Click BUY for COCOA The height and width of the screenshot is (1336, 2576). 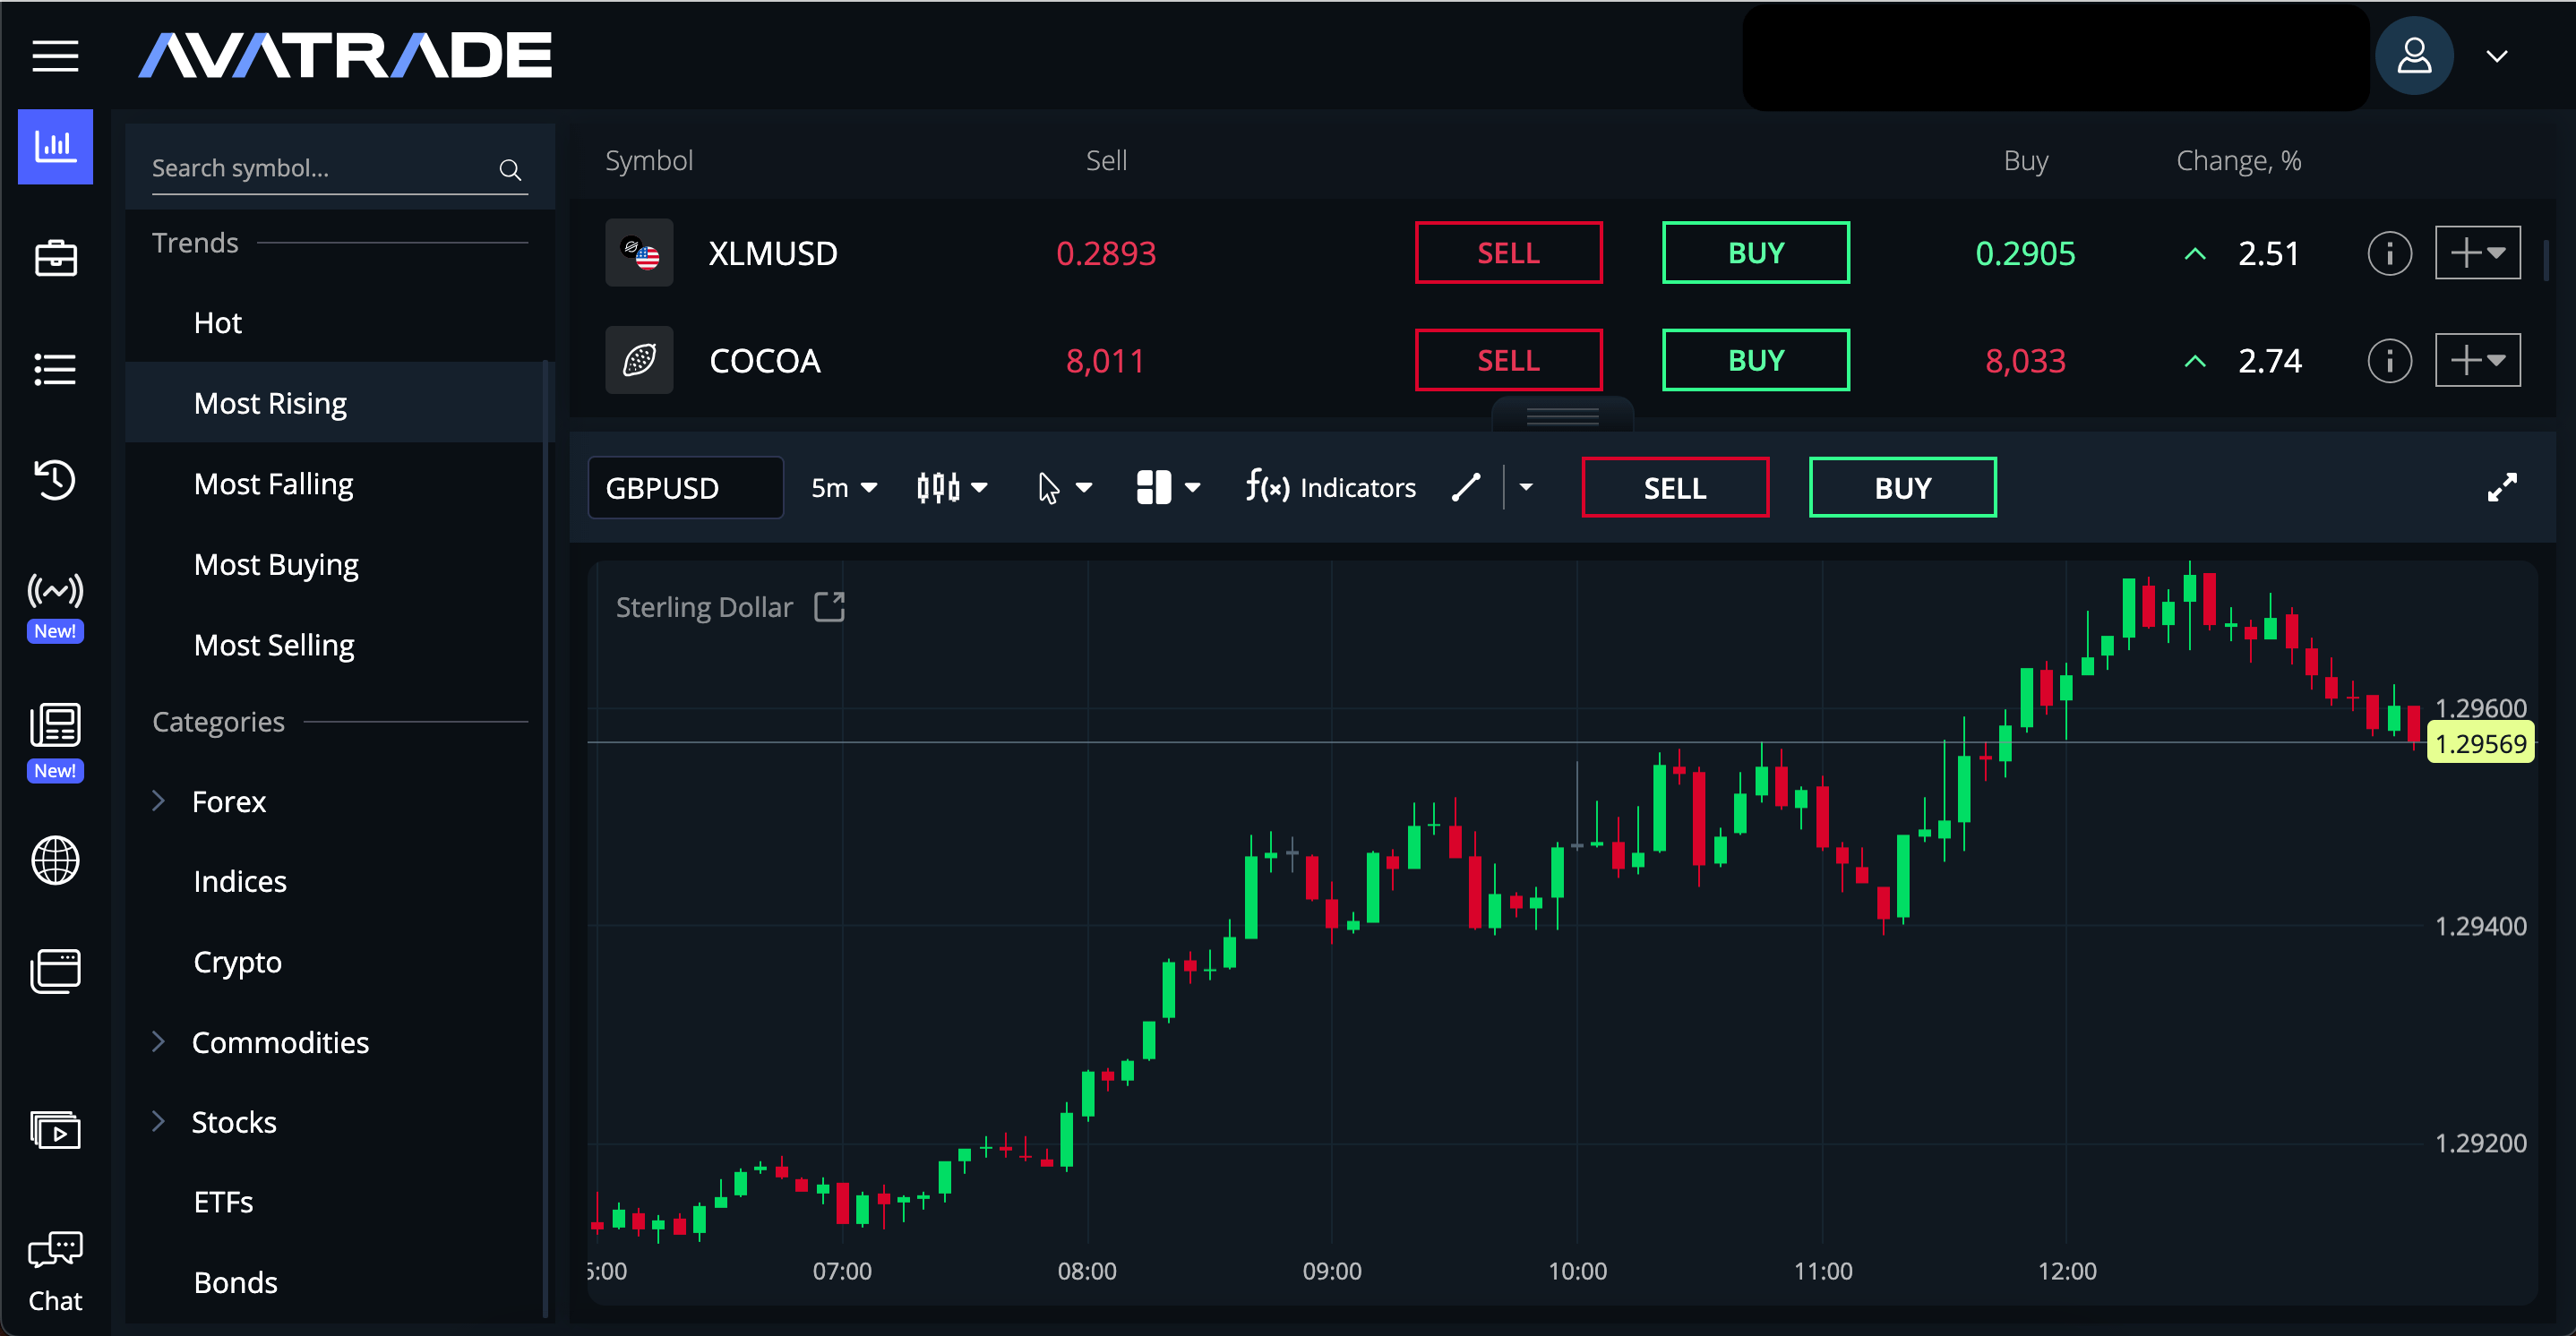(1756, 360)
